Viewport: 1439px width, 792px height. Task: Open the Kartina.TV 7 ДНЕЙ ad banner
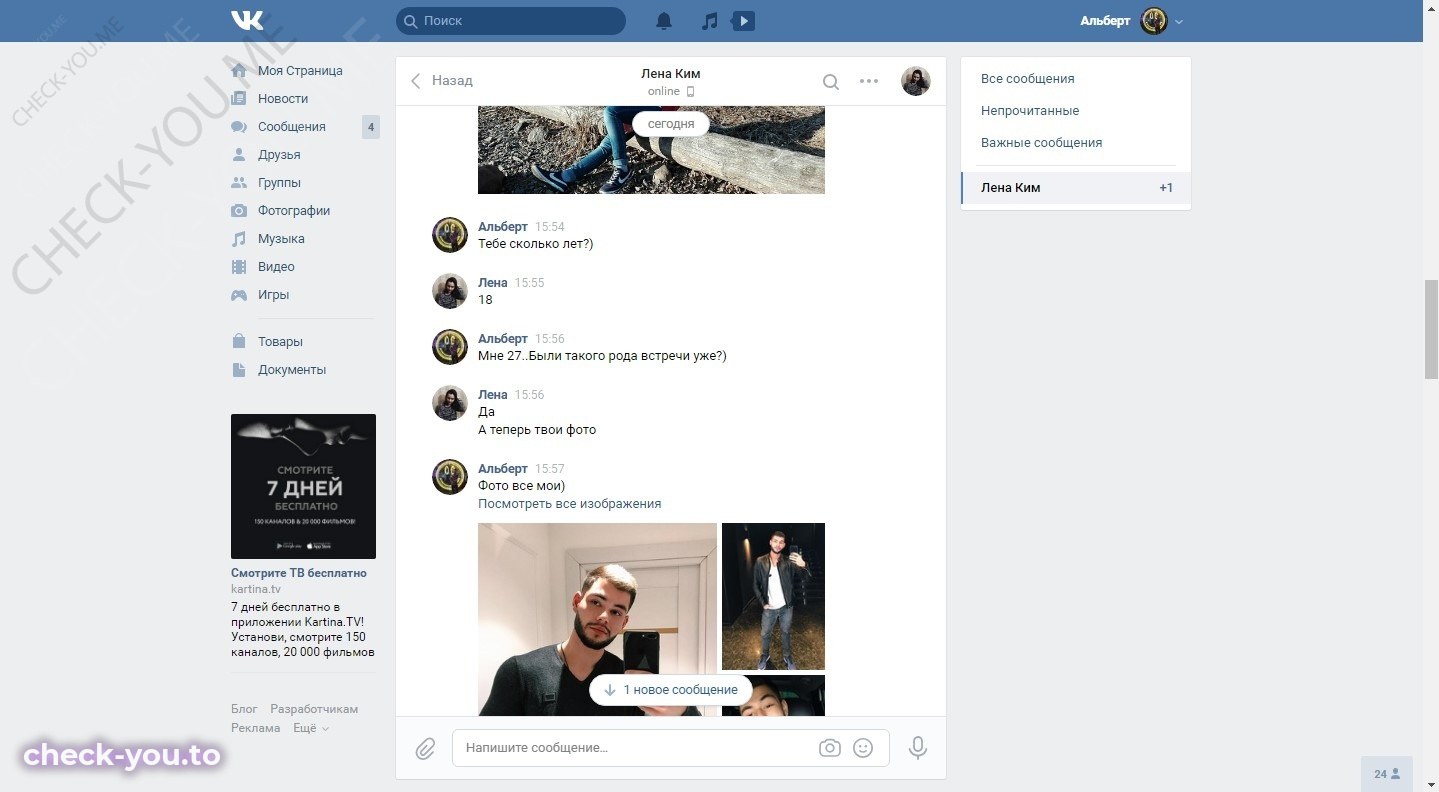pyautogui.click(x=303, y=486)
